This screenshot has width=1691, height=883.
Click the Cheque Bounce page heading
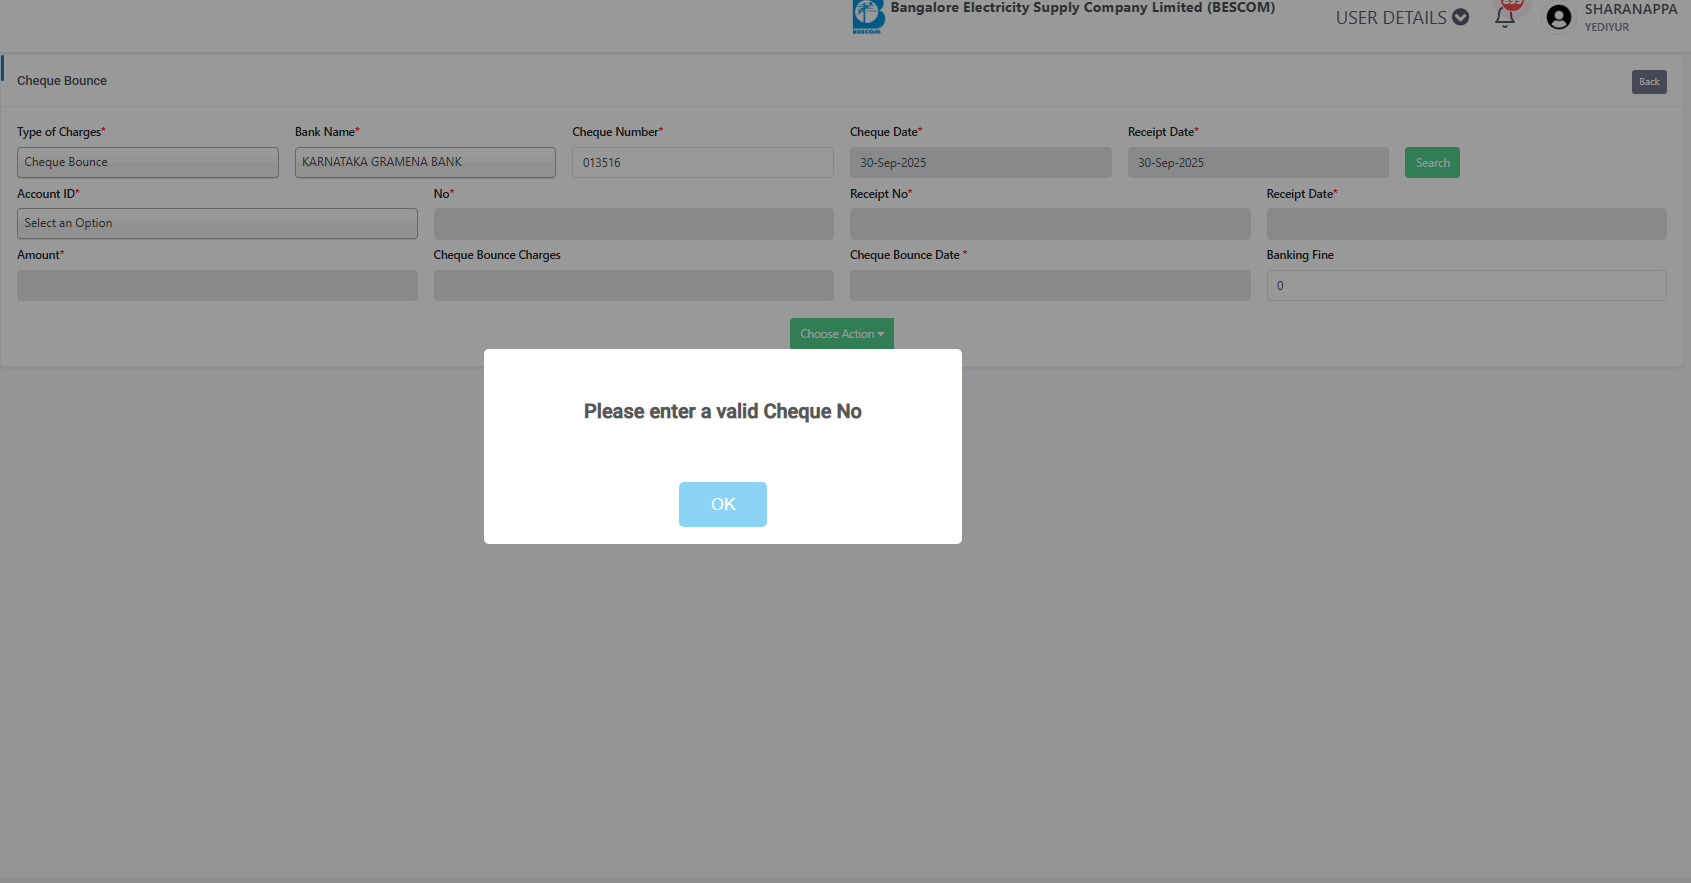62,81
